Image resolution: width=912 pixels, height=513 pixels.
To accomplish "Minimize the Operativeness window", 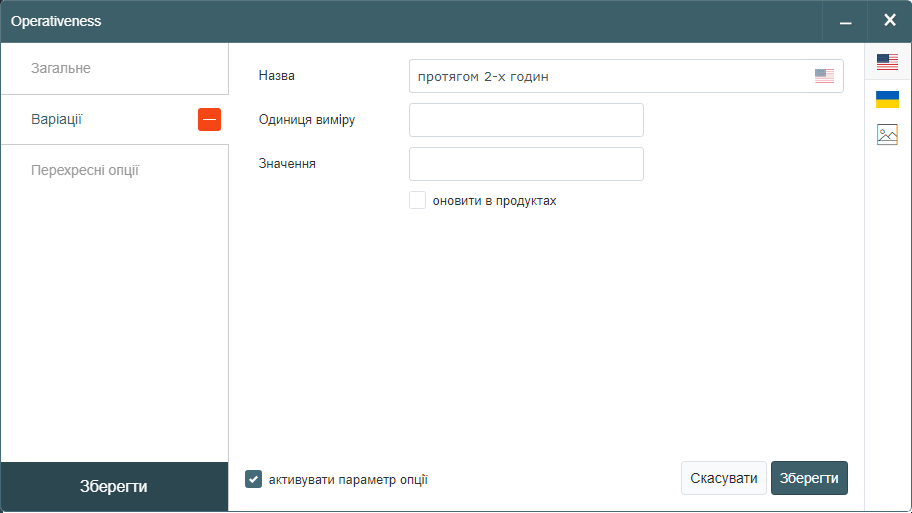I will [x=845, y=22].
